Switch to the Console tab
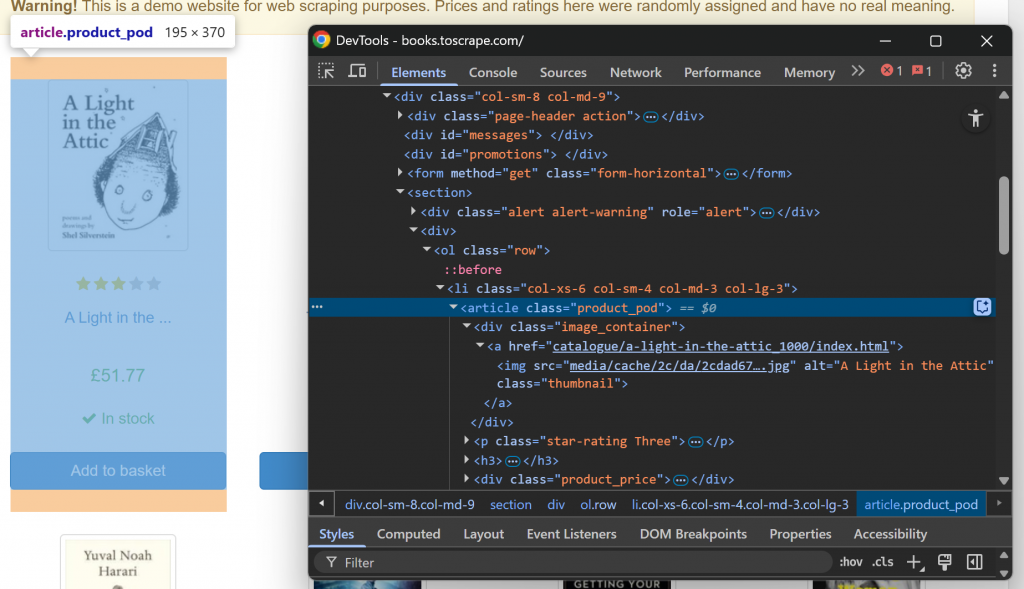1024x589 pixels. (x=493, y=72)
